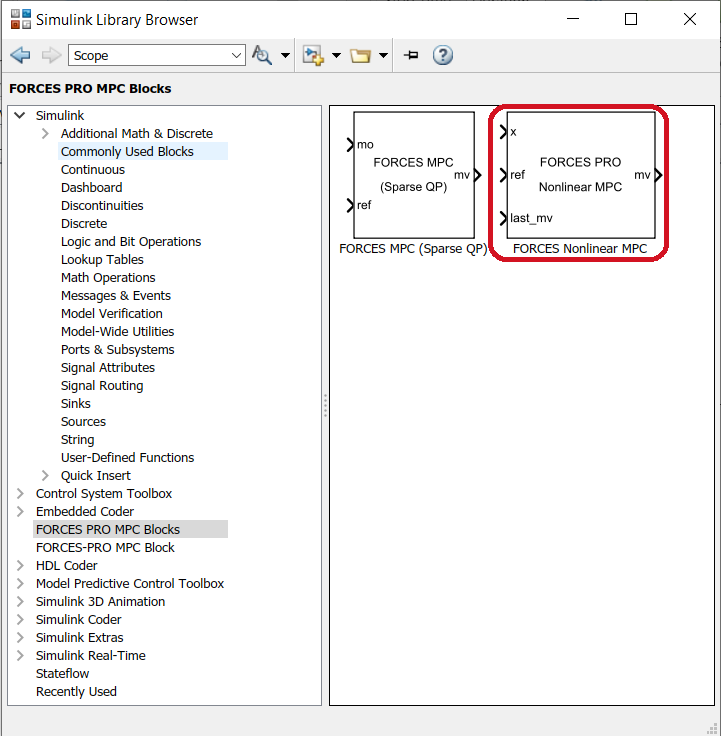Viewport: 721px width, 736px height.
Task: Open the dropdown arrow beside folder icon
Action: (383, 56)
